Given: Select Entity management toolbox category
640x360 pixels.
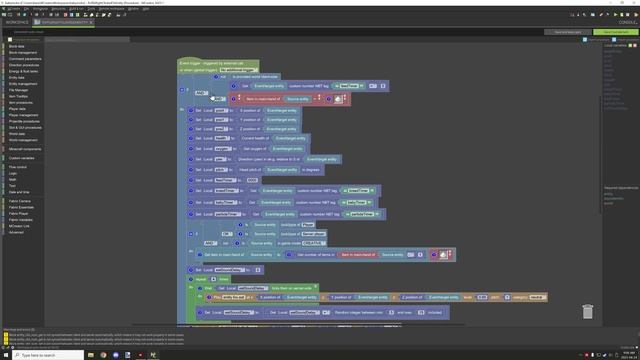Looking at the screenshot, I should pyautogui.click(x=23, y=84).
